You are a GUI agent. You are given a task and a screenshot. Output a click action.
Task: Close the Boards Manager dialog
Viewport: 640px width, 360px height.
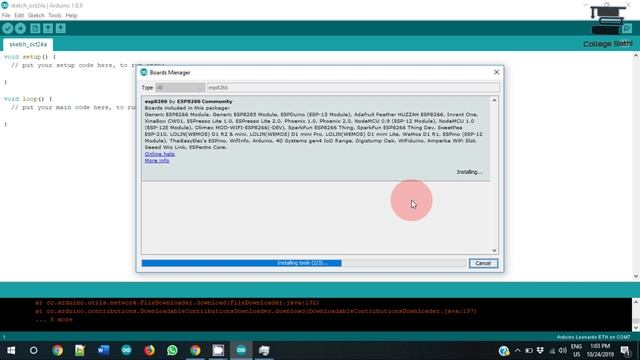496,72
